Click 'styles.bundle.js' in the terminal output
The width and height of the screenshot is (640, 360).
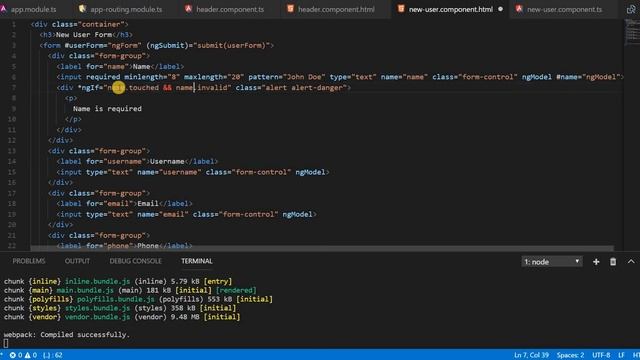tap(98, 308)
